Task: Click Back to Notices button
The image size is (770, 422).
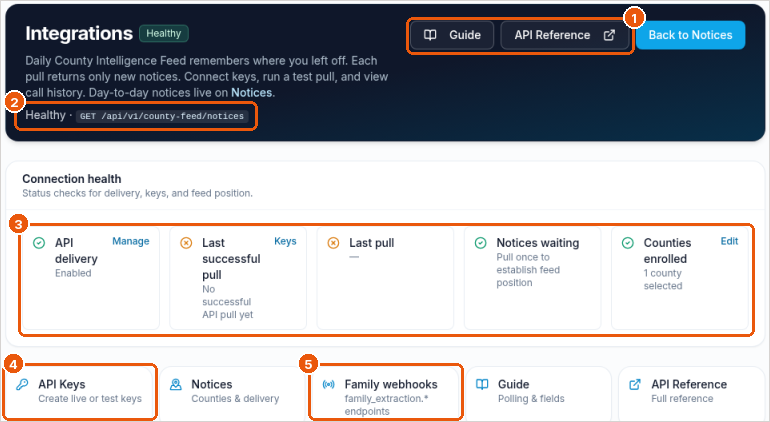Action: tap(690, 35)
